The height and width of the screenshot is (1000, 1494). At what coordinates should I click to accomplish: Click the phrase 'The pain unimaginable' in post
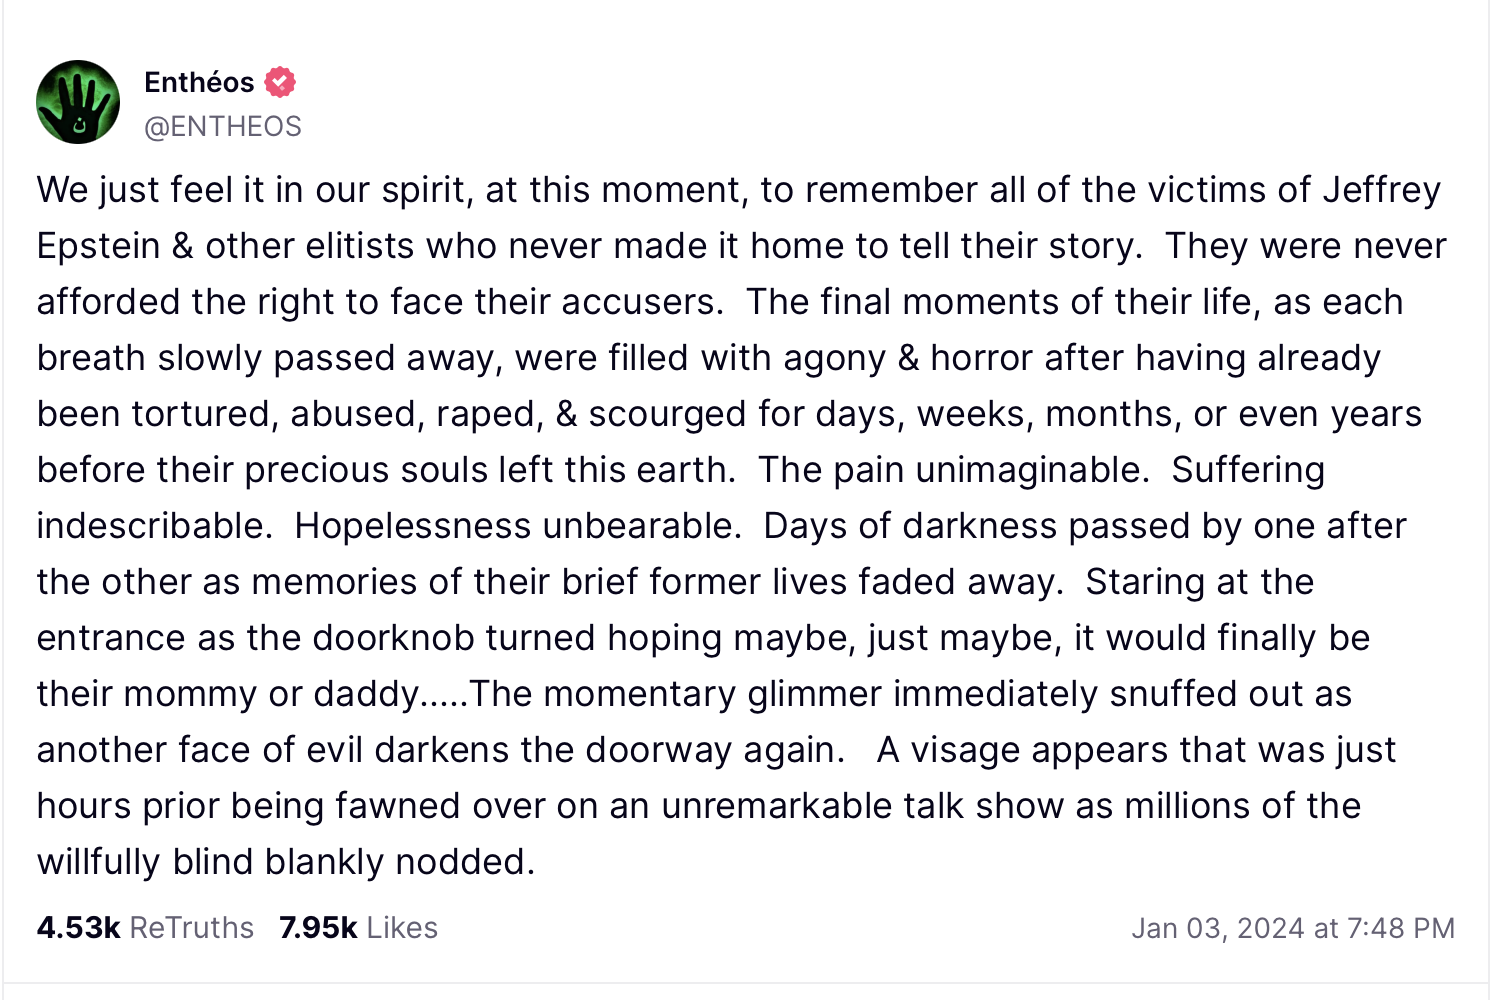(x=953, y=470)
